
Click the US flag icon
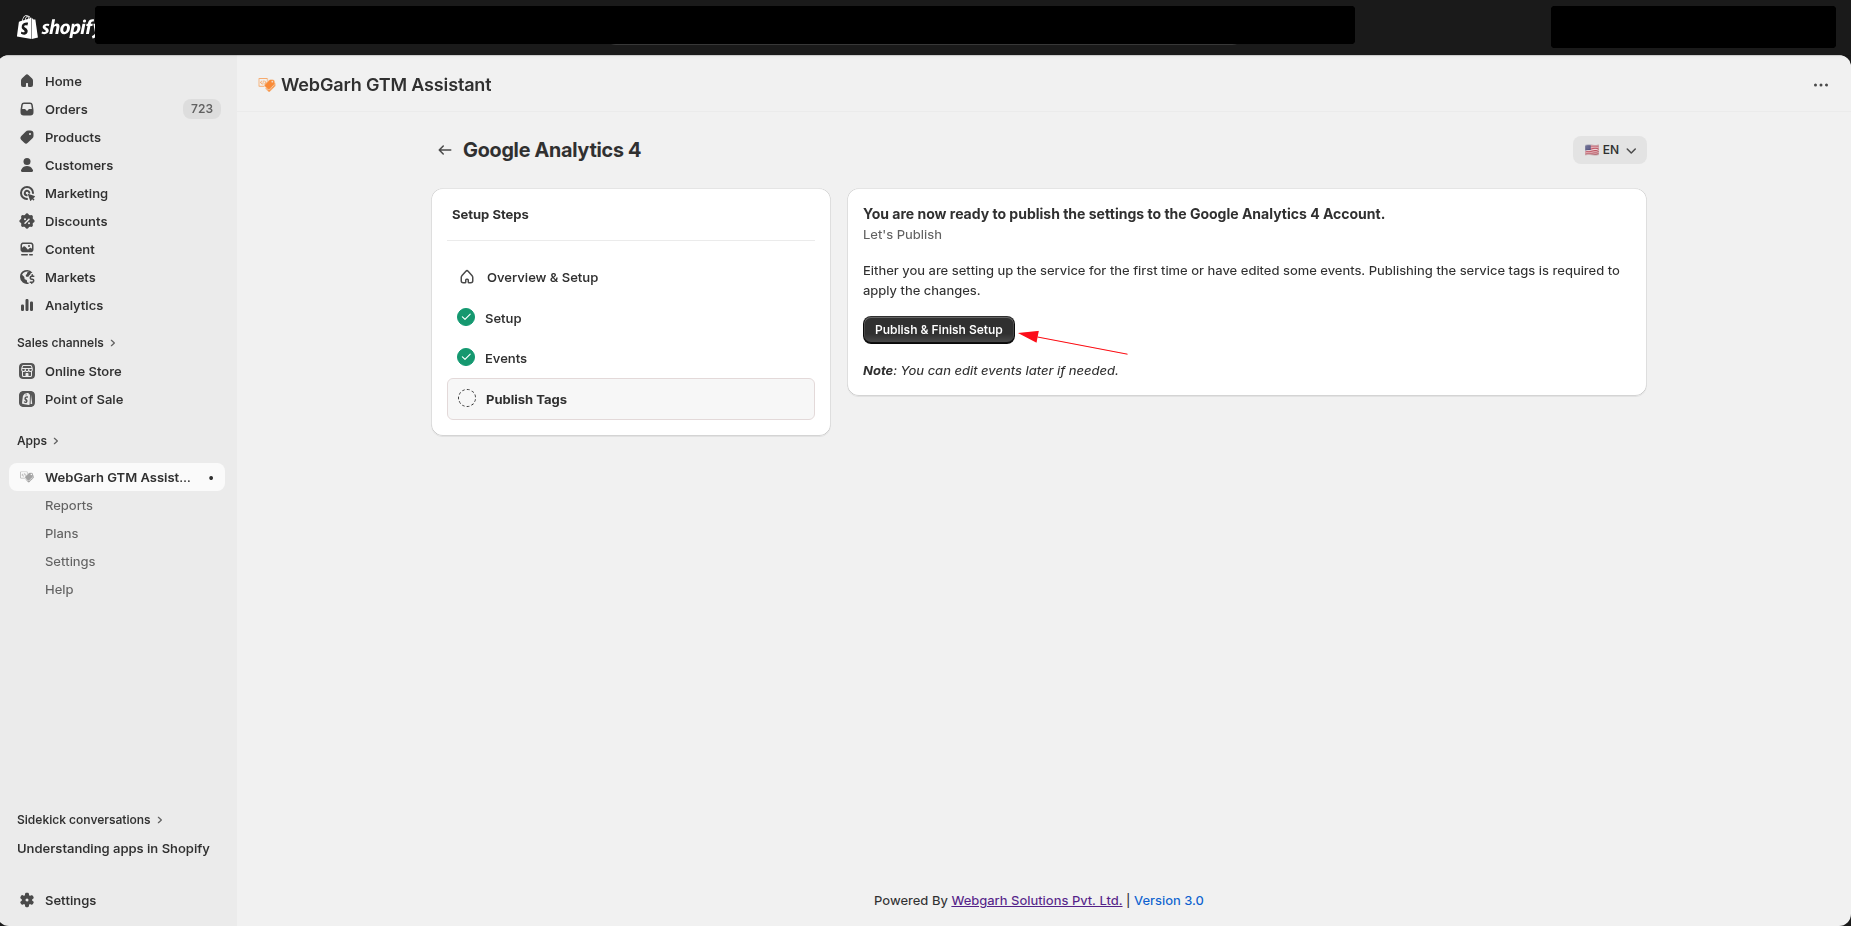click(x=1591, y=150)
